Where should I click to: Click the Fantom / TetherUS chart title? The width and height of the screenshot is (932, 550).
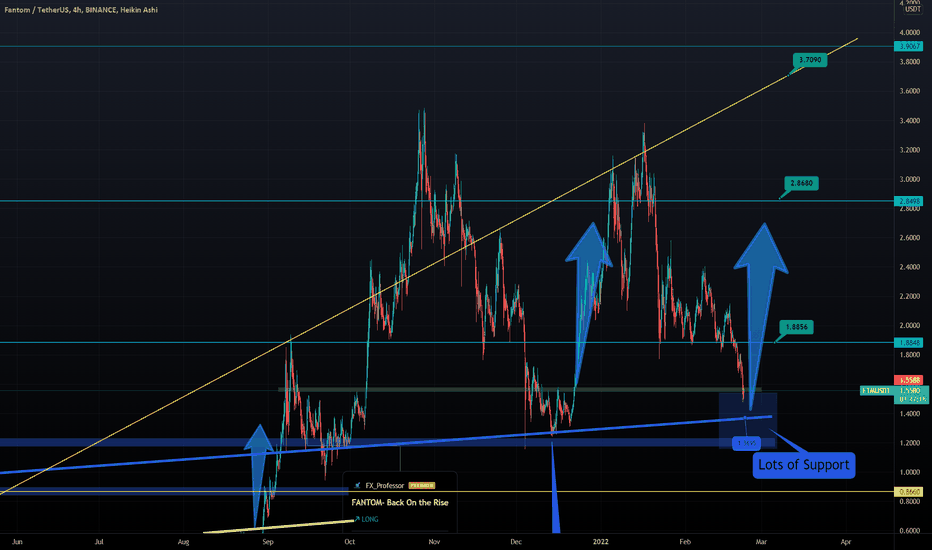click(81, 10)
